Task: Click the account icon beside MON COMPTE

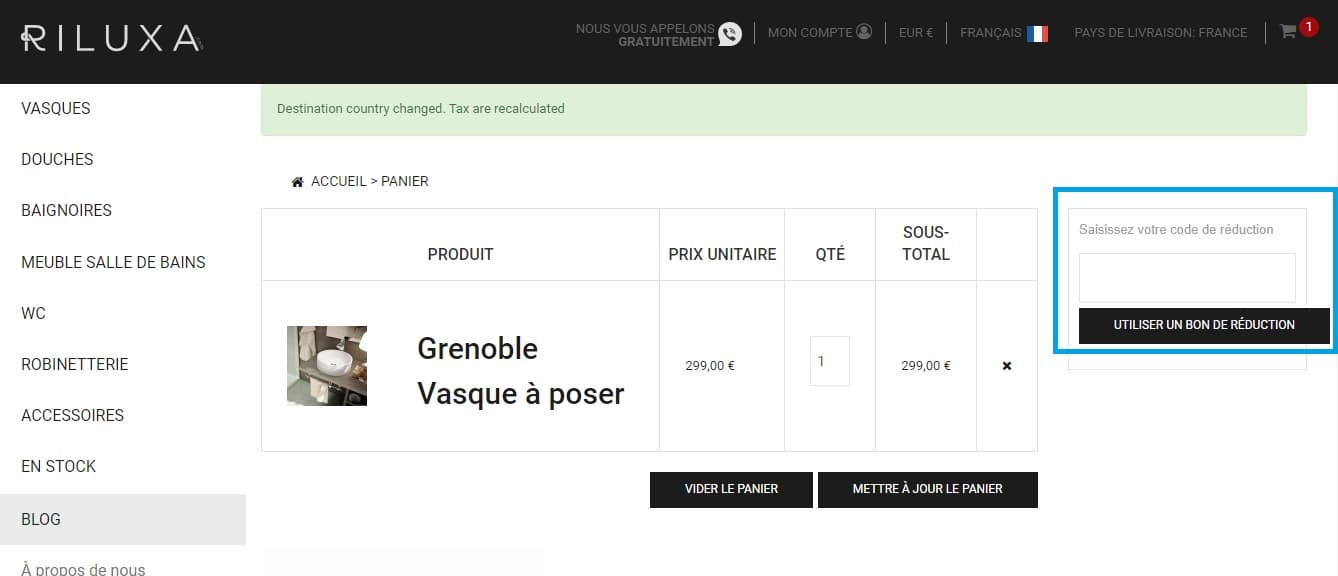Action: tap(862, 30)
